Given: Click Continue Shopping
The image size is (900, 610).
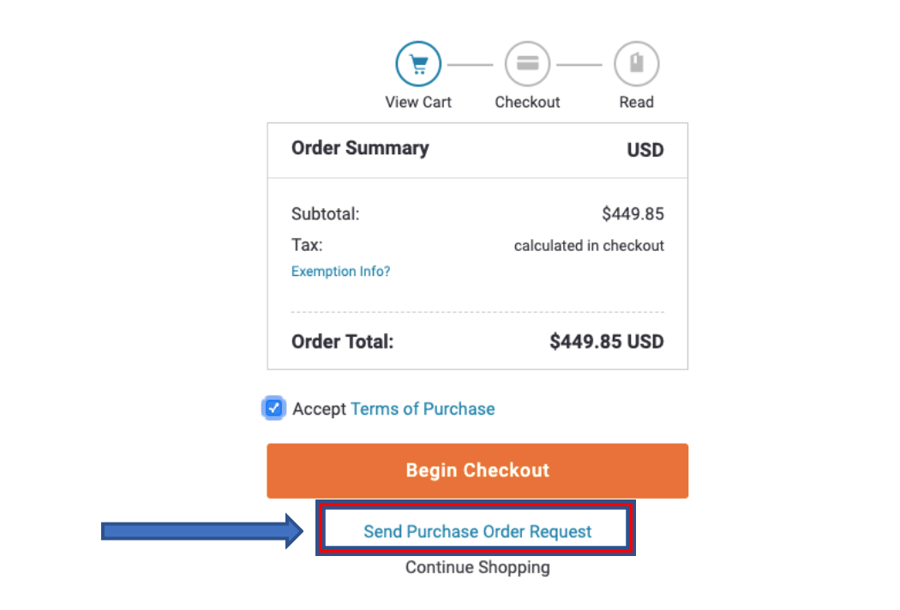Looking at the screenshot, I should pyautogui.click(x=477, y=567).
